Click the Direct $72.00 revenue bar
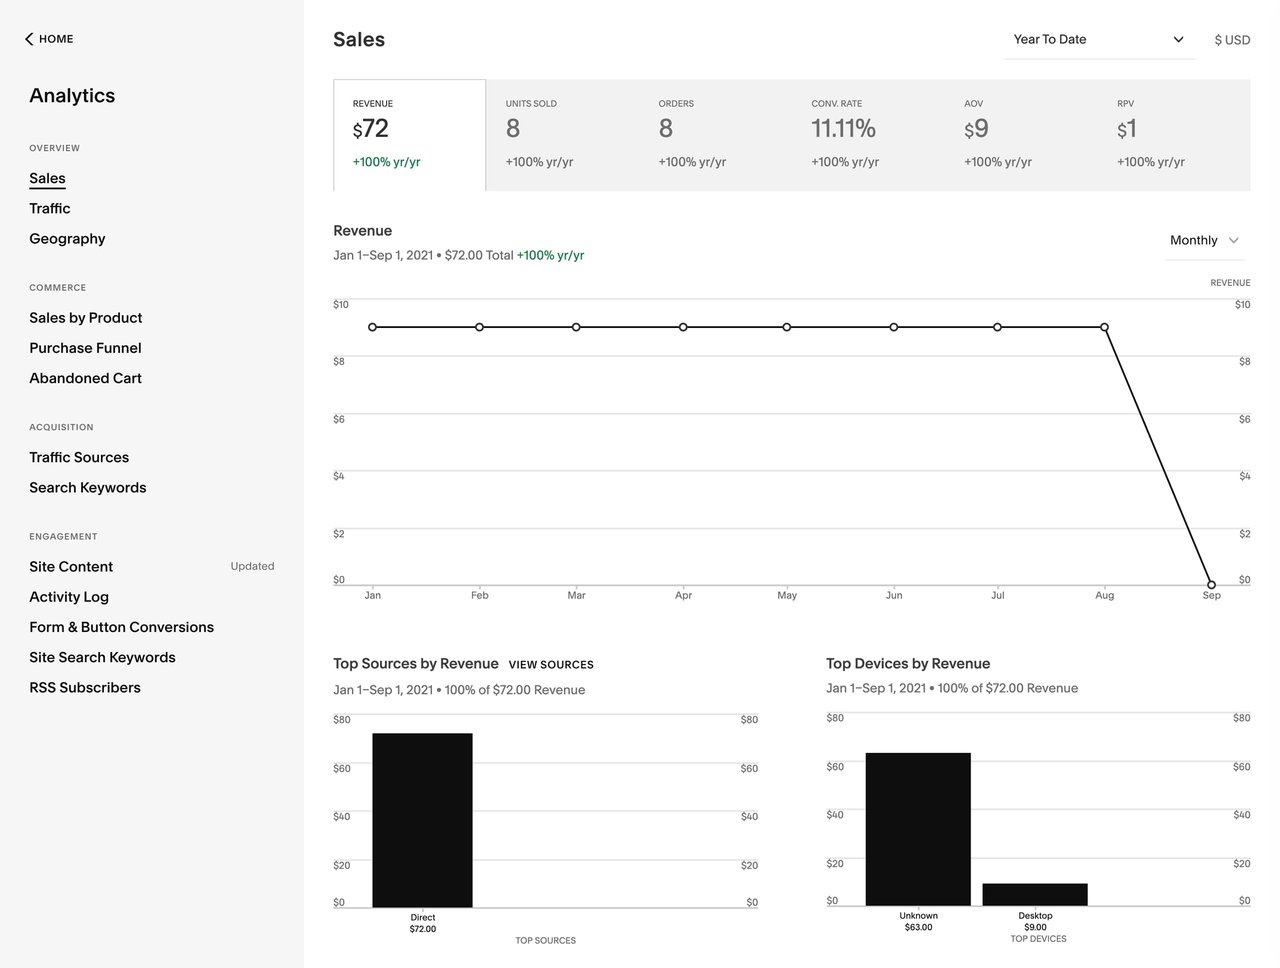The height and width of the screenshot is (968, 1280). [x=422, y=820]
